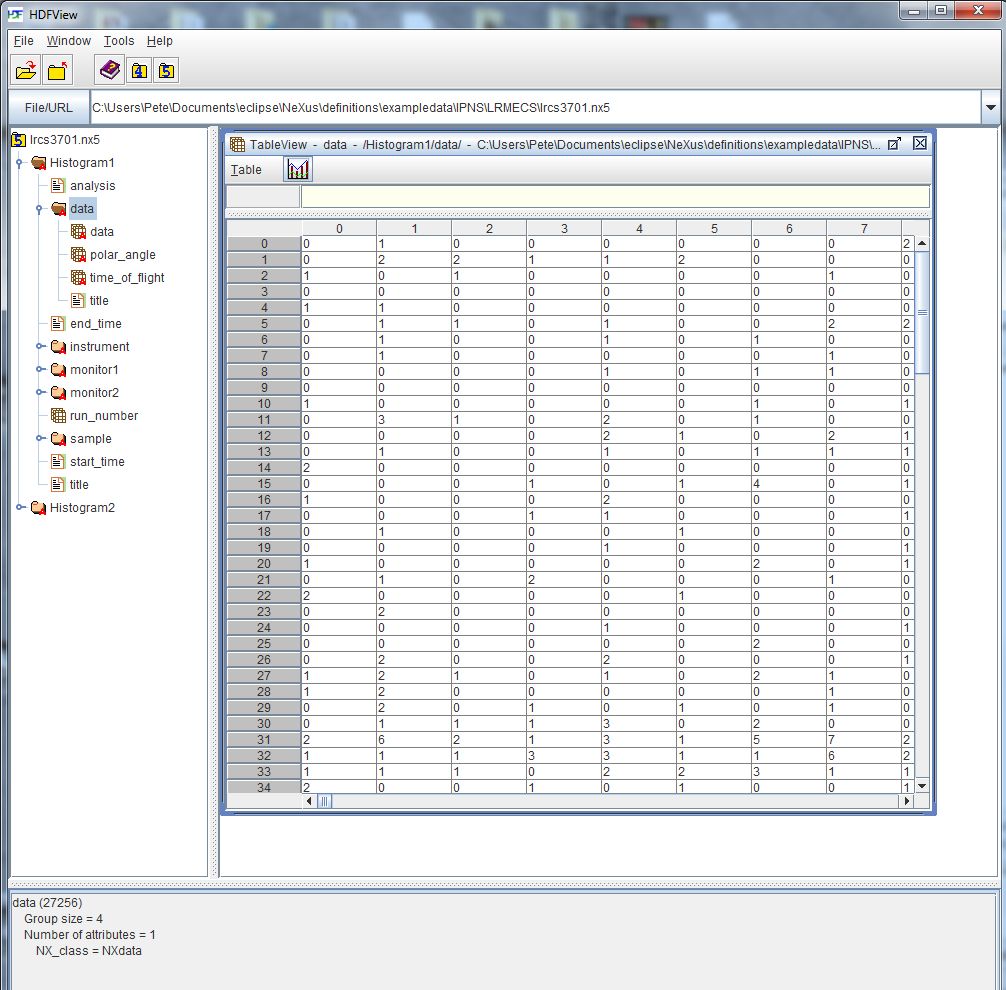Open the User's Guide book icon
Screen dimensions: 1006x990
109,70
